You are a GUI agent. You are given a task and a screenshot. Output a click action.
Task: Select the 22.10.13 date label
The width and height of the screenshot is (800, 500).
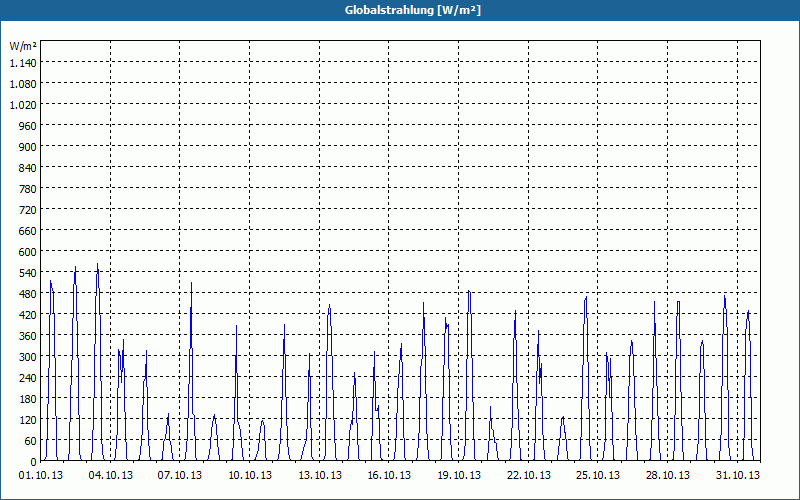(x=529, y=476)
